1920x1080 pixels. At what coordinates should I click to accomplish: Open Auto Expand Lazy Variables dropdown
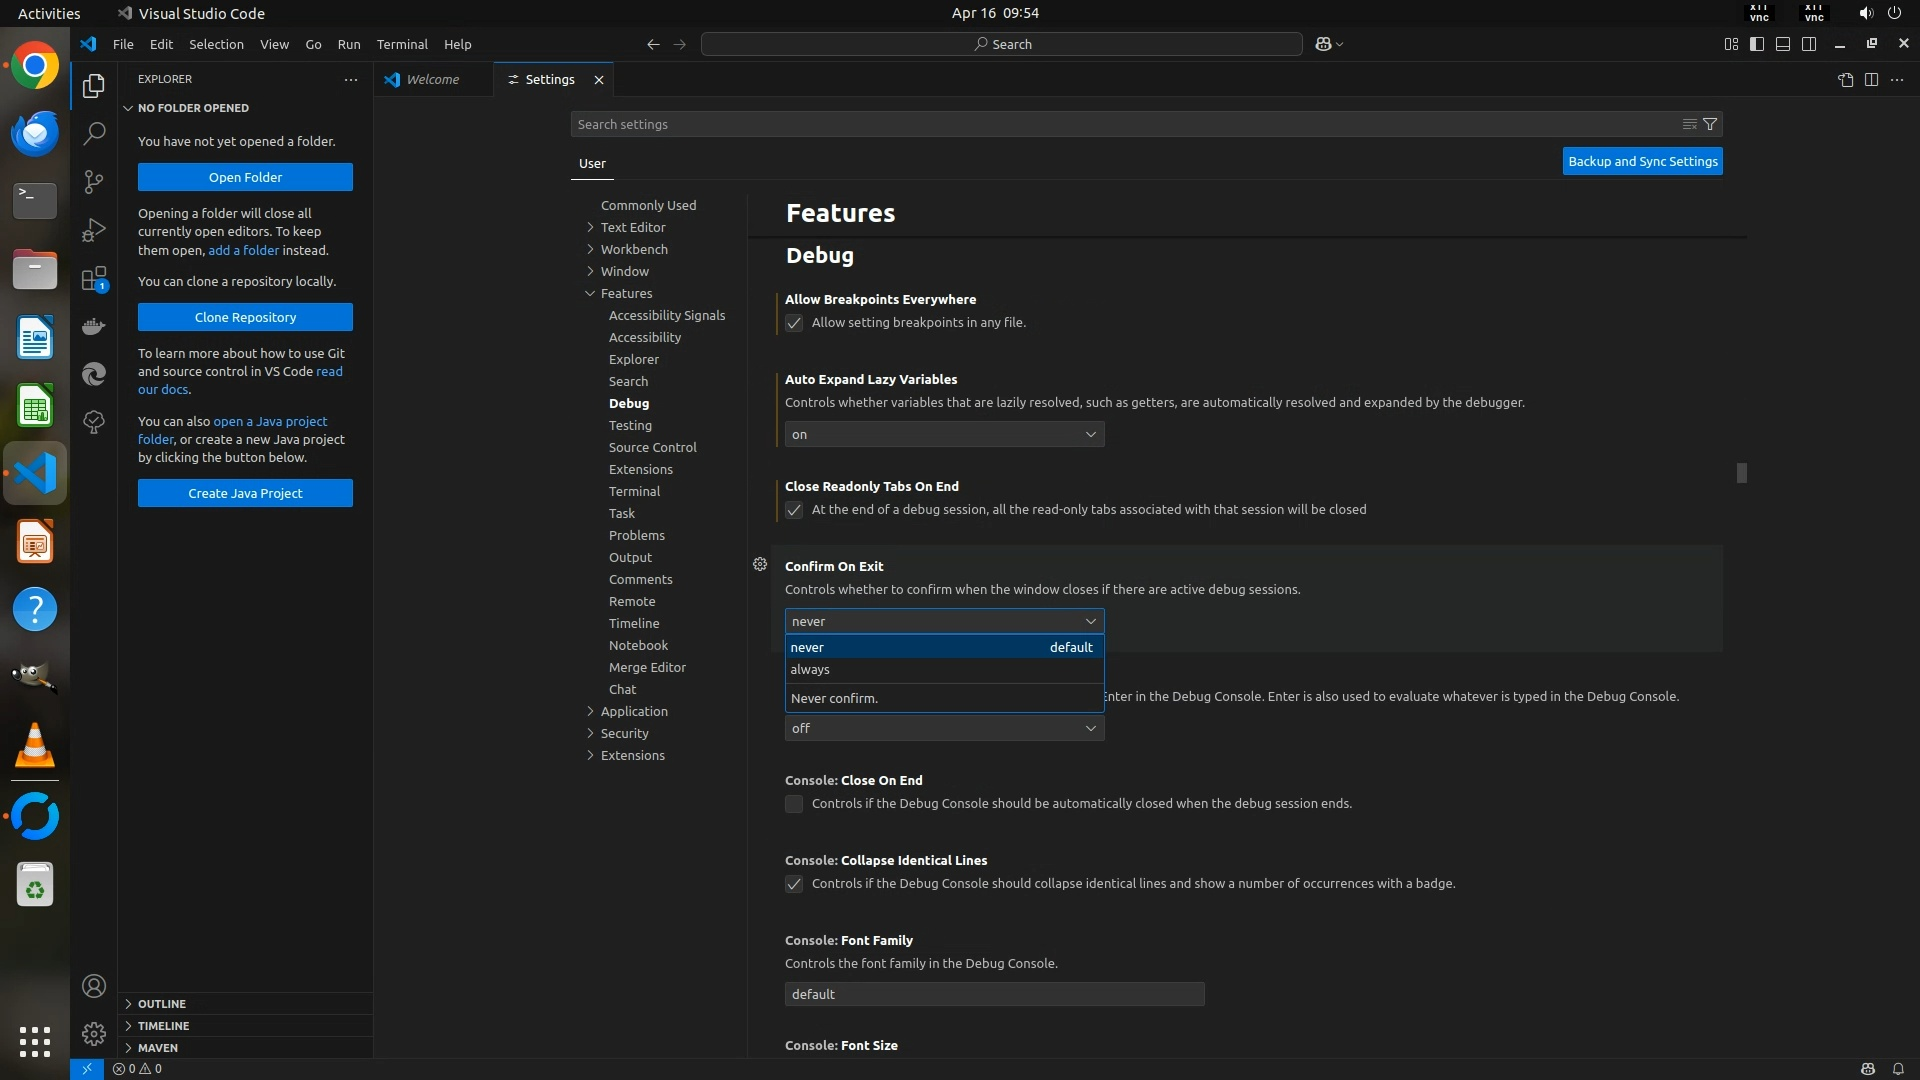pyautogui.click(x=943, y=434)
